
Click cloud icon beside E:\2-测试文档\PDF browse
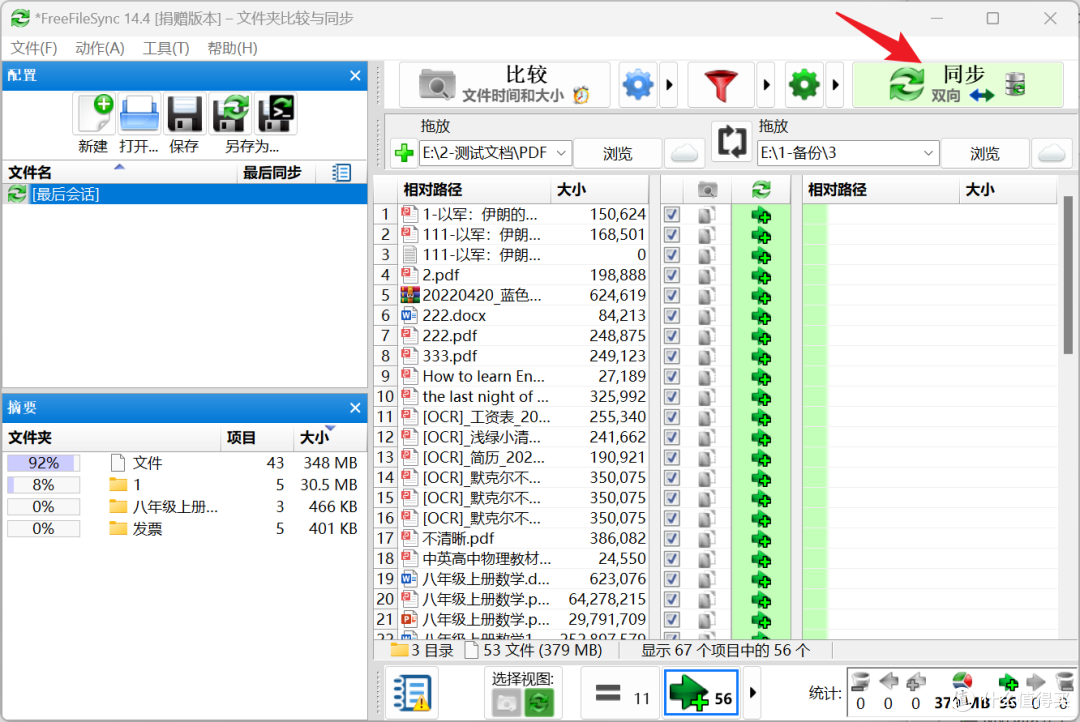coord(684,153)
